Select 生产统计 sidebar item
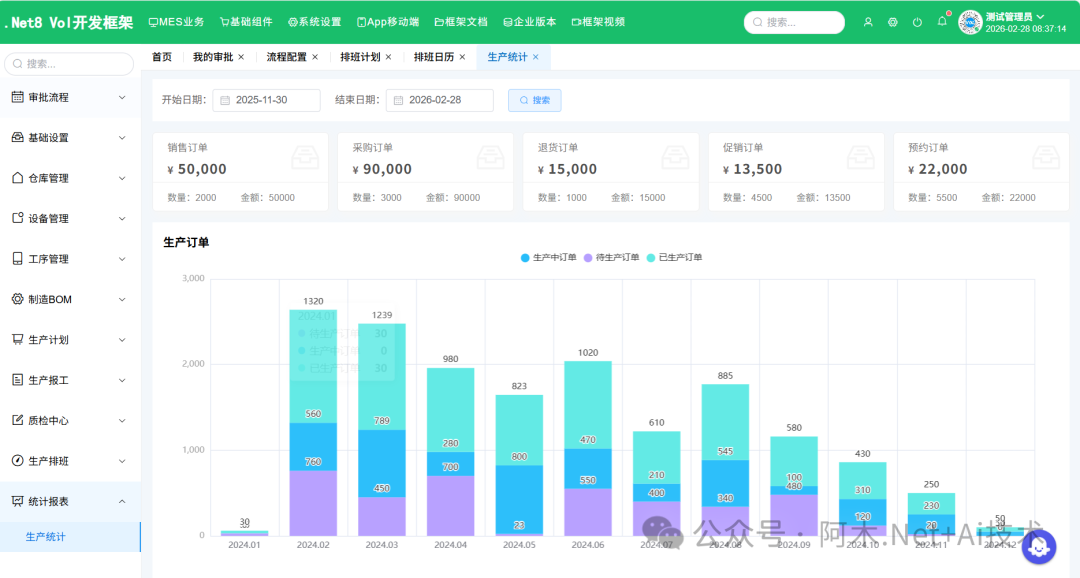This screenshot has width=1080, height=578. point(70,537)
